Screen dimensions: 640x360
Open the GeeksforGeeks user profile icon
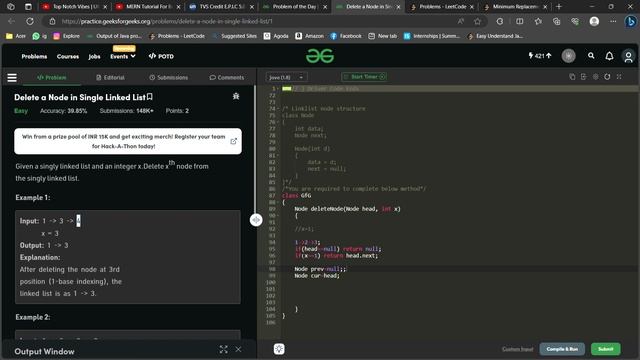point(628,56)
